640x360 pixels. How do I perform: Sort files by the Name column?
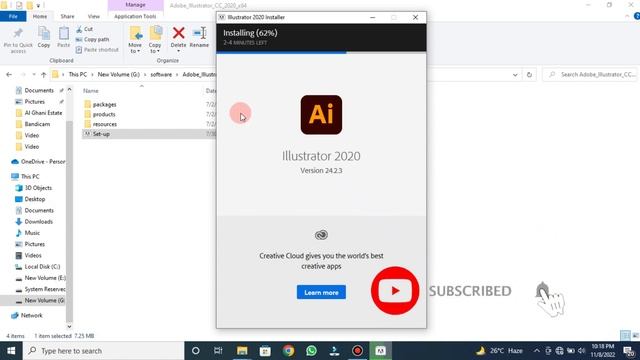pos(91,91)
